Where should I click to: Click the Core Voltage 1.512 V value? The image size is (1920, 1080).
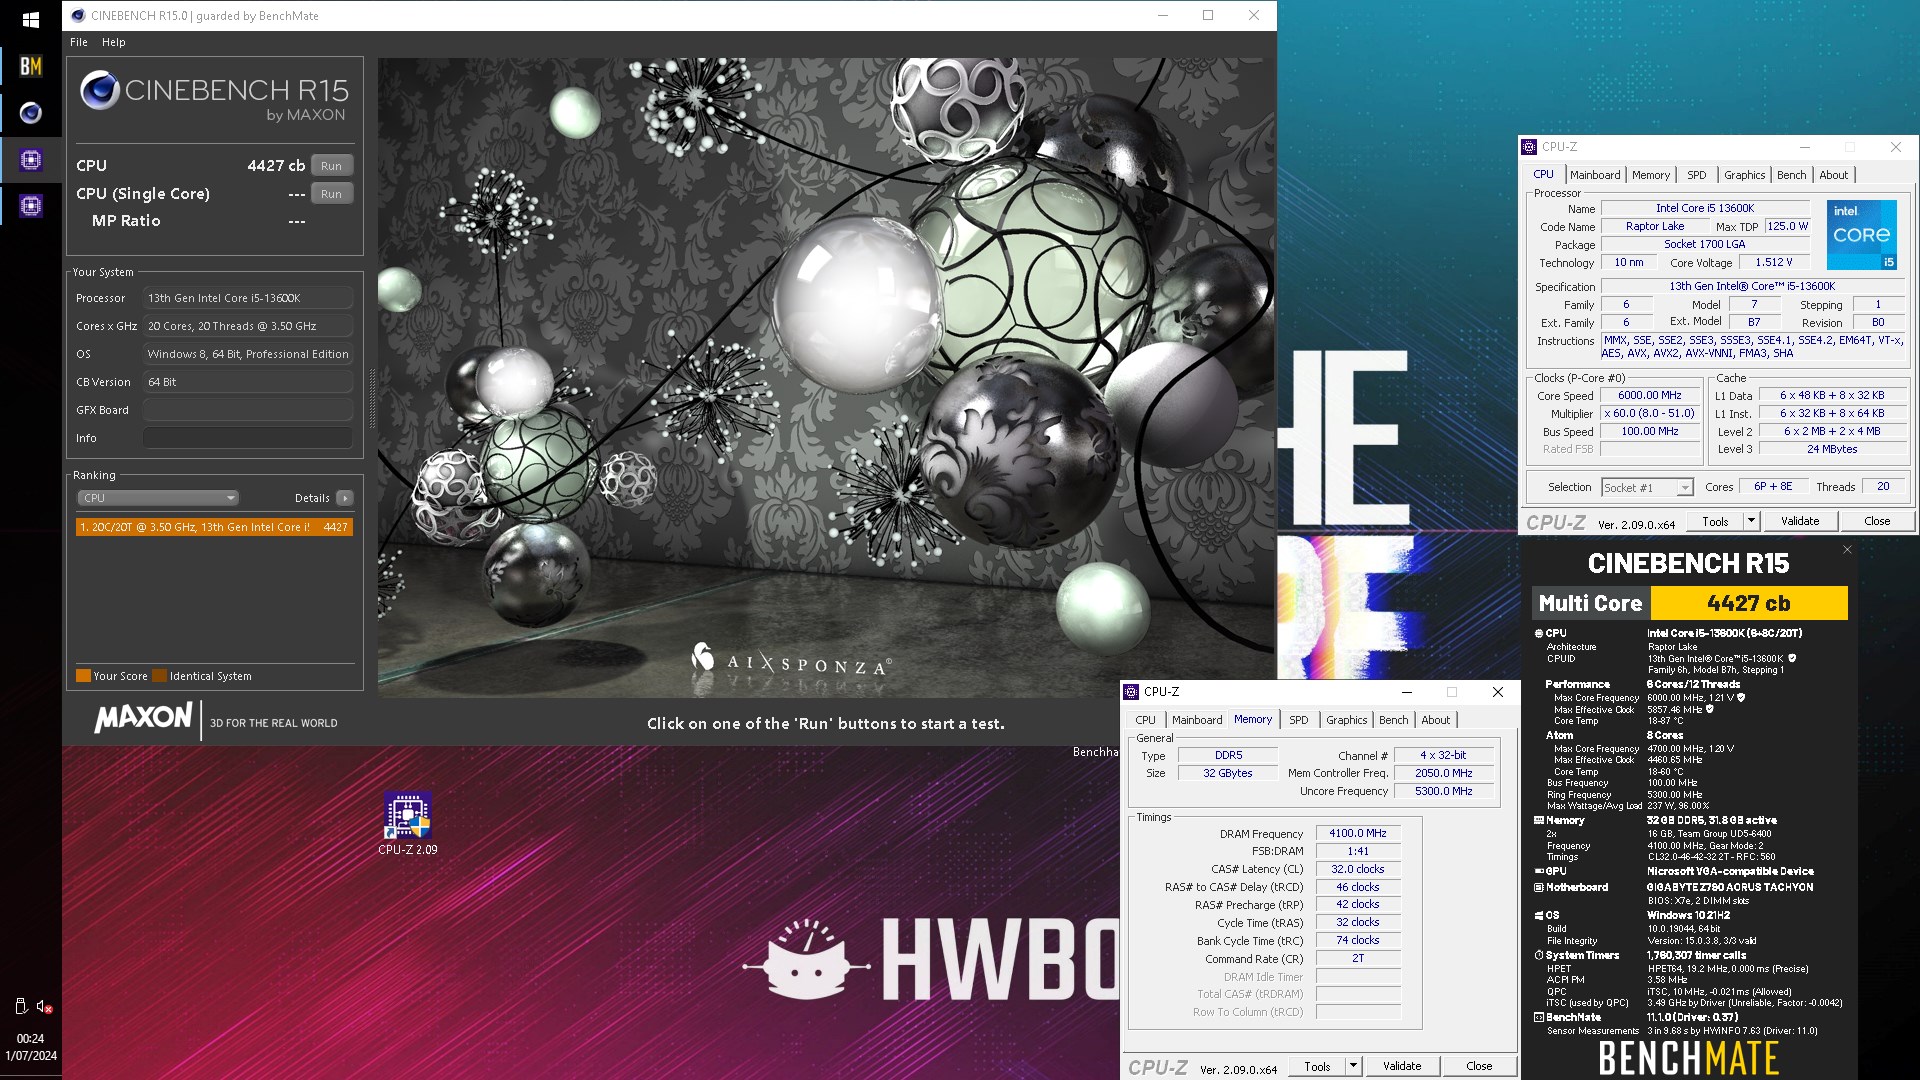(1774, 262)
